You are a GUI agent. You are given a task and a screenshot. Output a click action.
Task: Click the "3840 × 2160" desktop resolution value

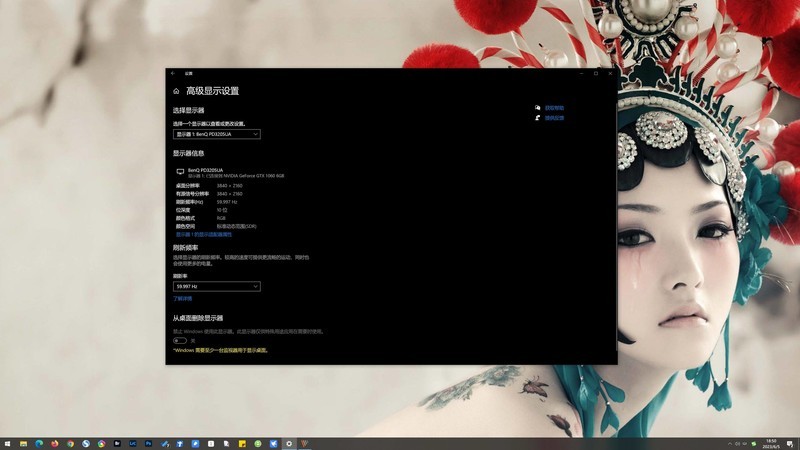[230, 186]
